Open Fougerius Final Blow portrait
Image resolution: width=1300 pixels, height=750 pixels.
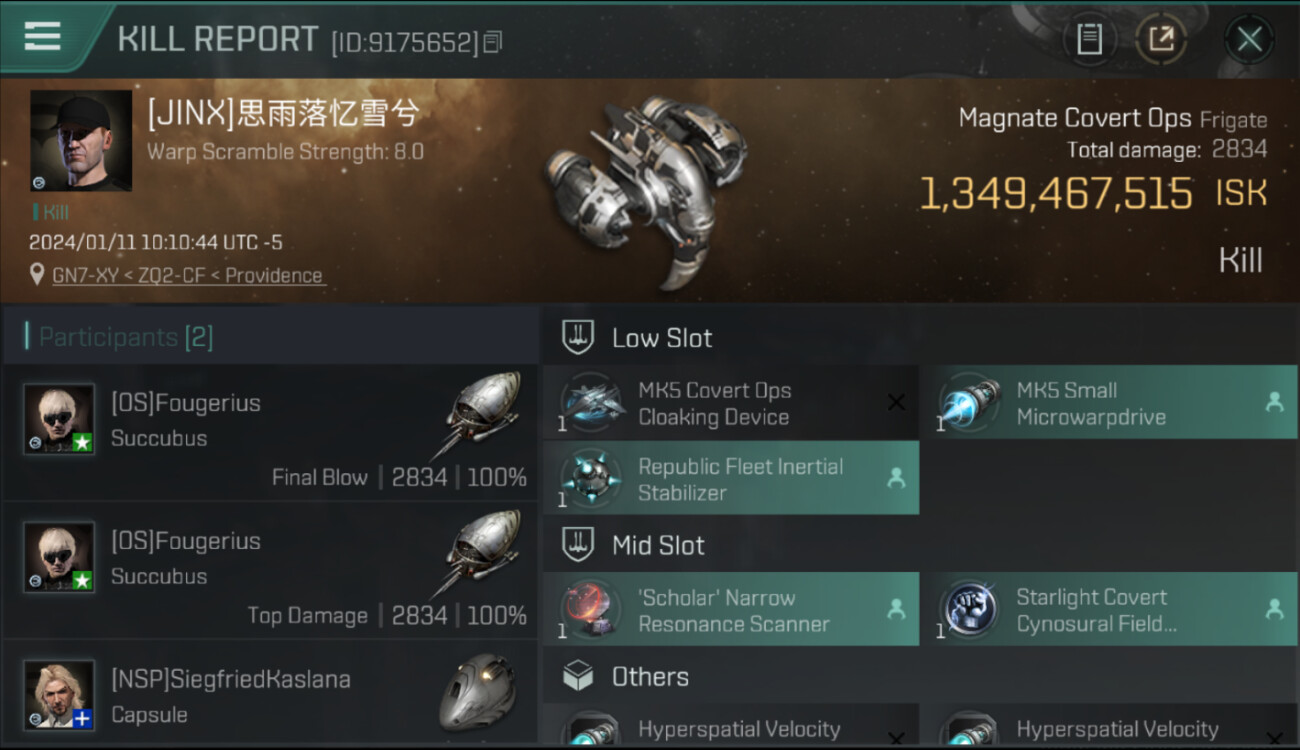[60, 419]
